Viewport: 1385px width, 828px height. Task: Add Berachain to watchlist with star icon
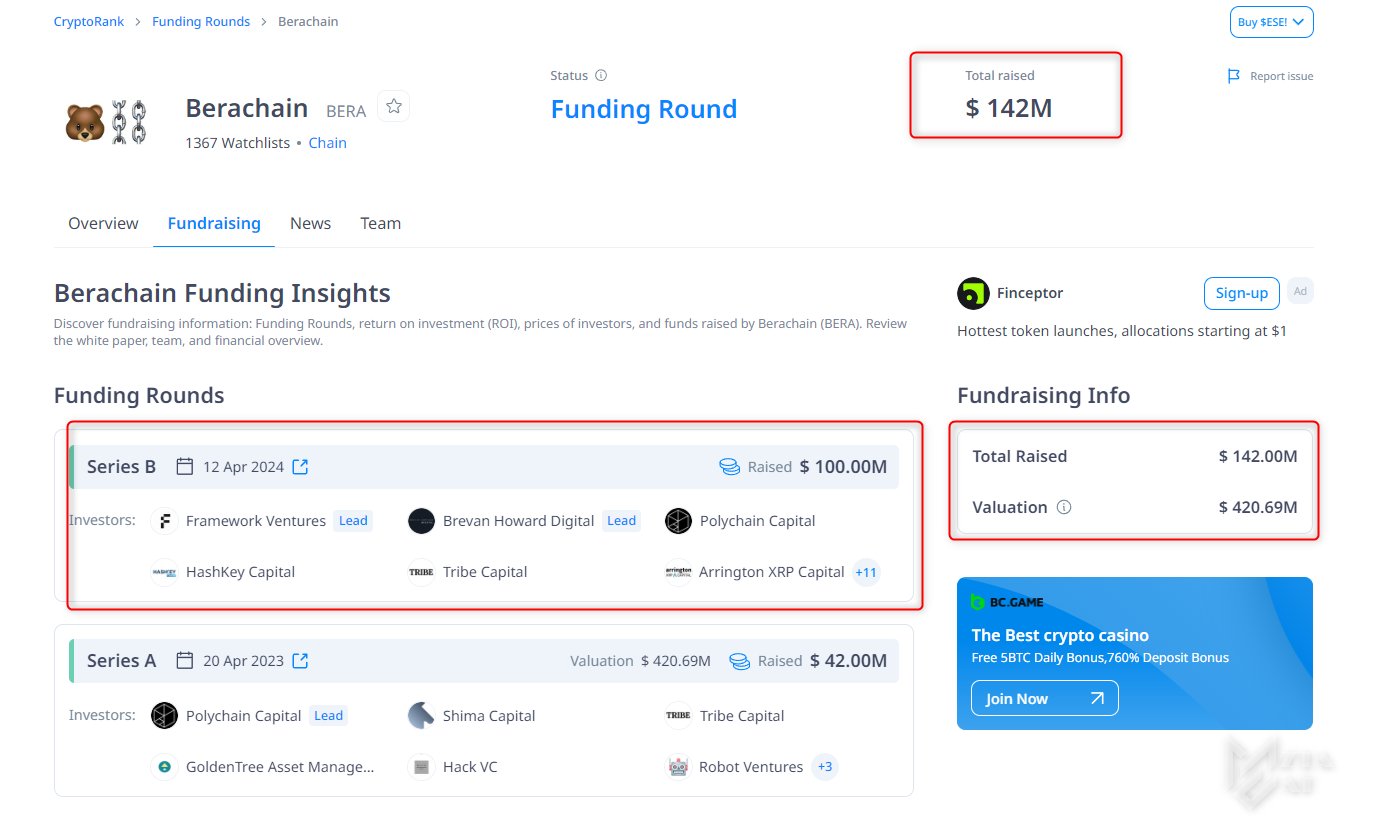pyautogui.click(x=394, y=107)
